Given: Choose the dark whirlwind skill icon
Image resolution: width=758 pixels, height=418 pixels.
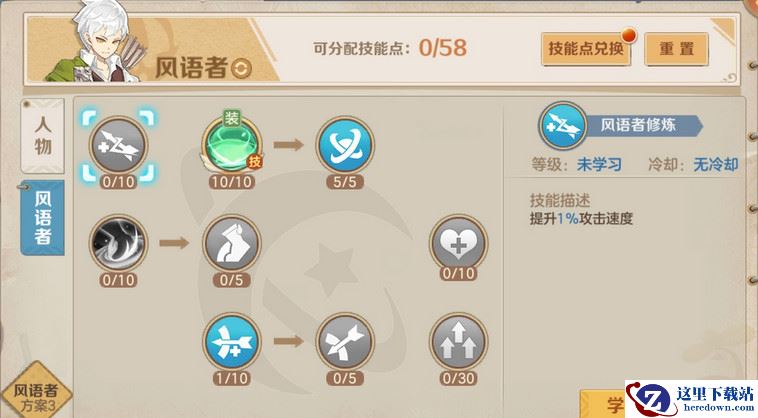Looking at the screenshot, I should point(118,244).
